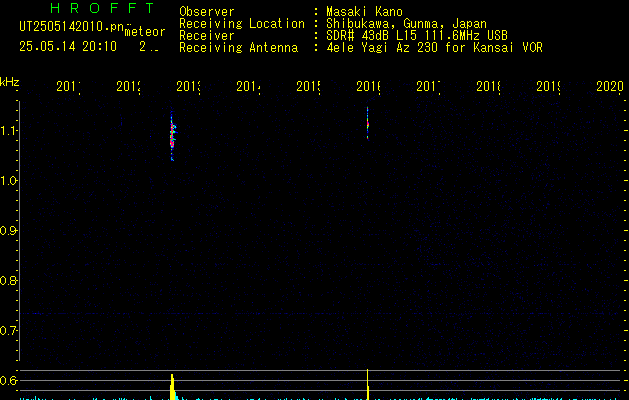Image resolution: width=629 pixels, height=400 pixels.
Task: Click the 2020 time axis label
Action: tap(609, 86)
